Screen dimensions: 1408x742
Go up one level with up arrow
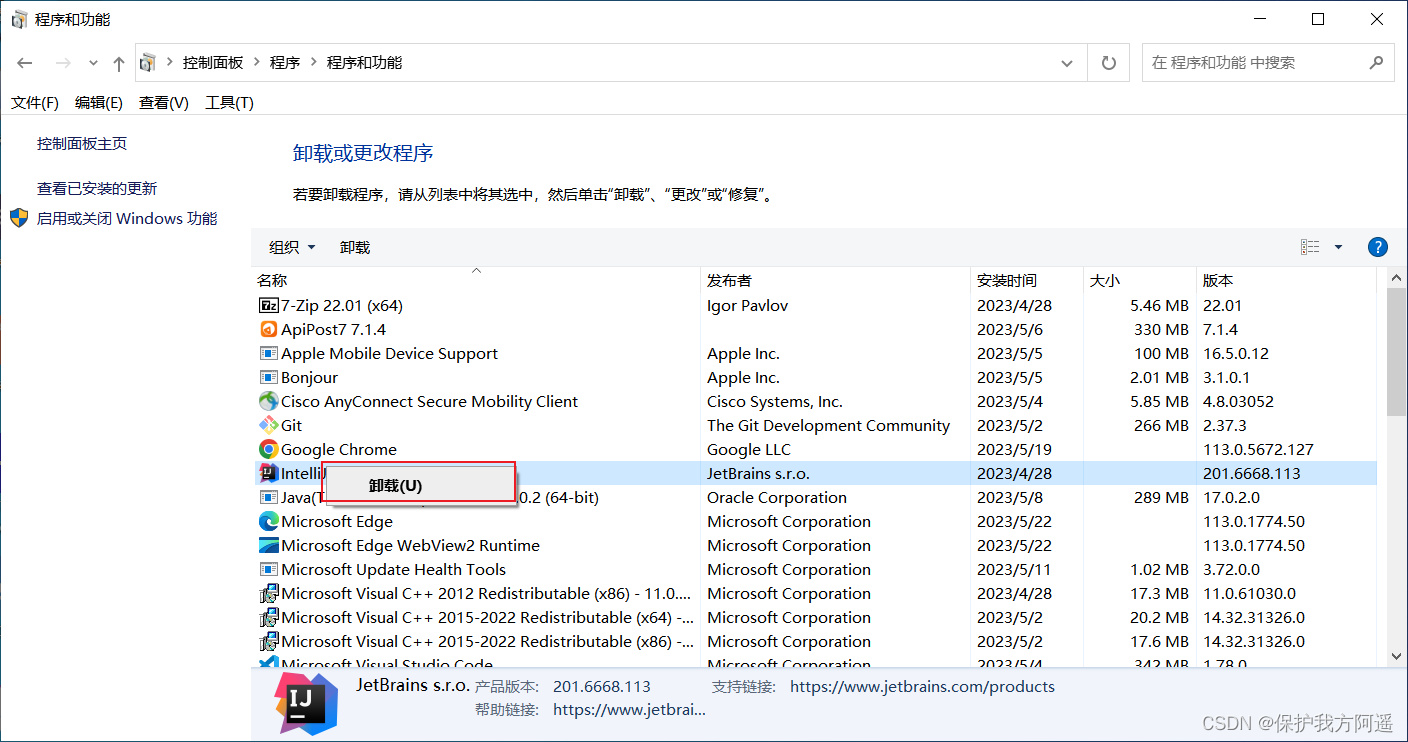point(119,63)
